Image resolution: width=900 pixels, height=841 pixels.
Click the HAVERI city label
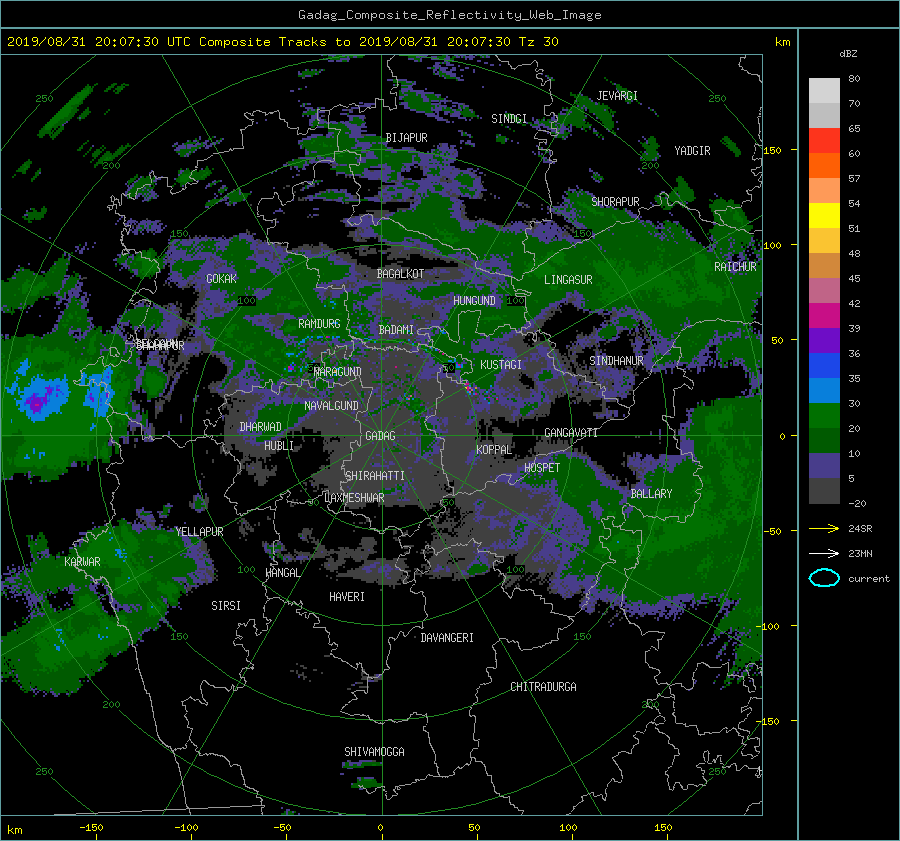click(347, 597)
